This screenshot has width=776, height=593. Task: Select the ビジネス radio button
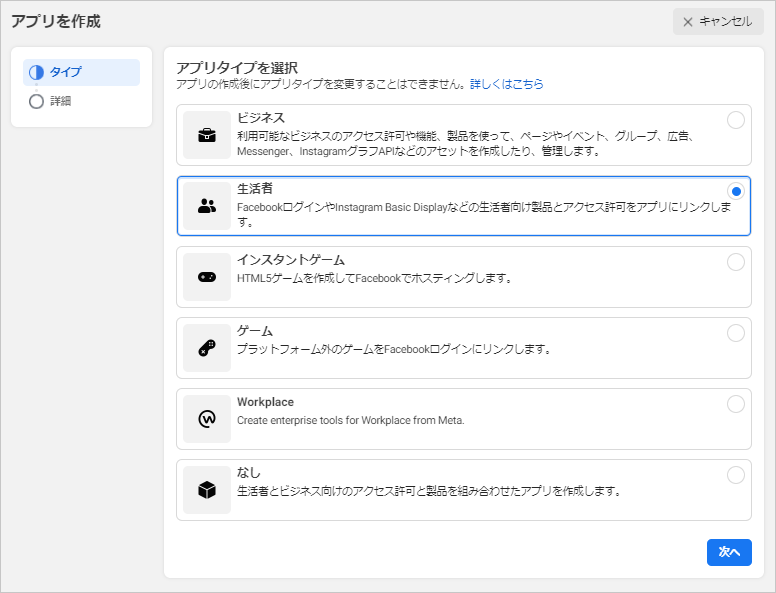pyautogui.click(x=736, y=120)
